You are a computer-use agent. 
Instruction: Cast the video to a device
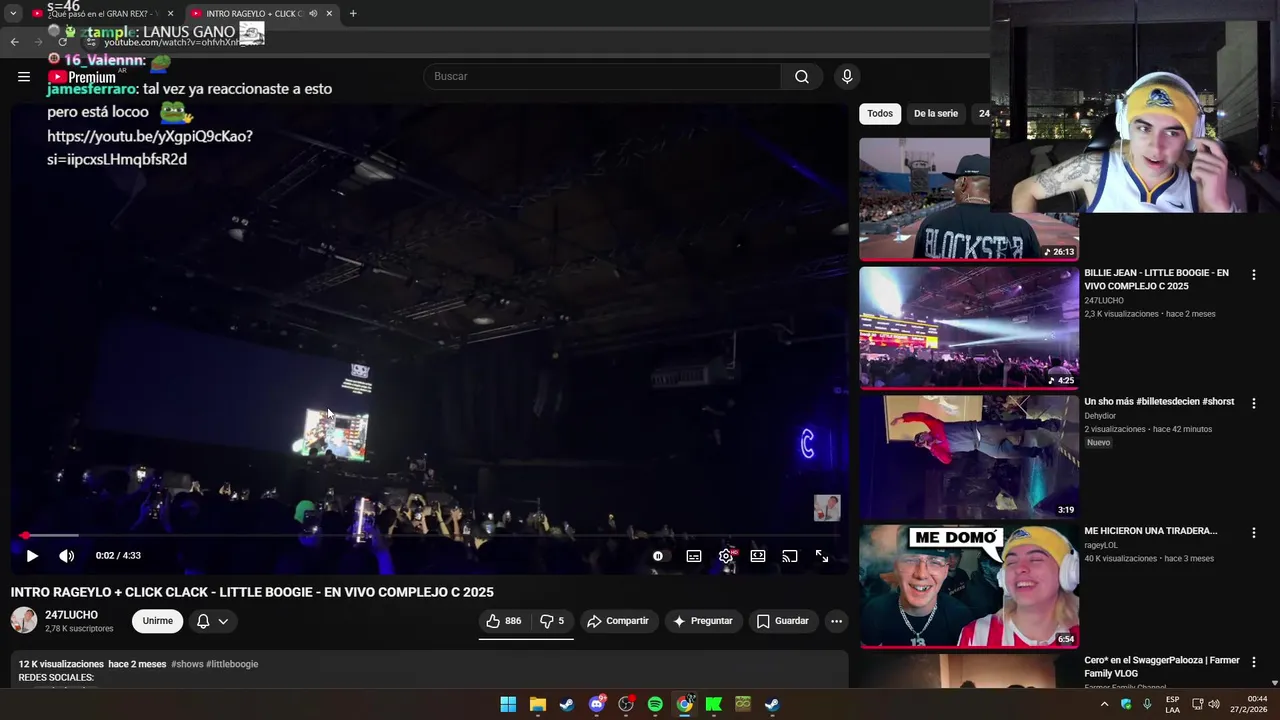(790, 556)
